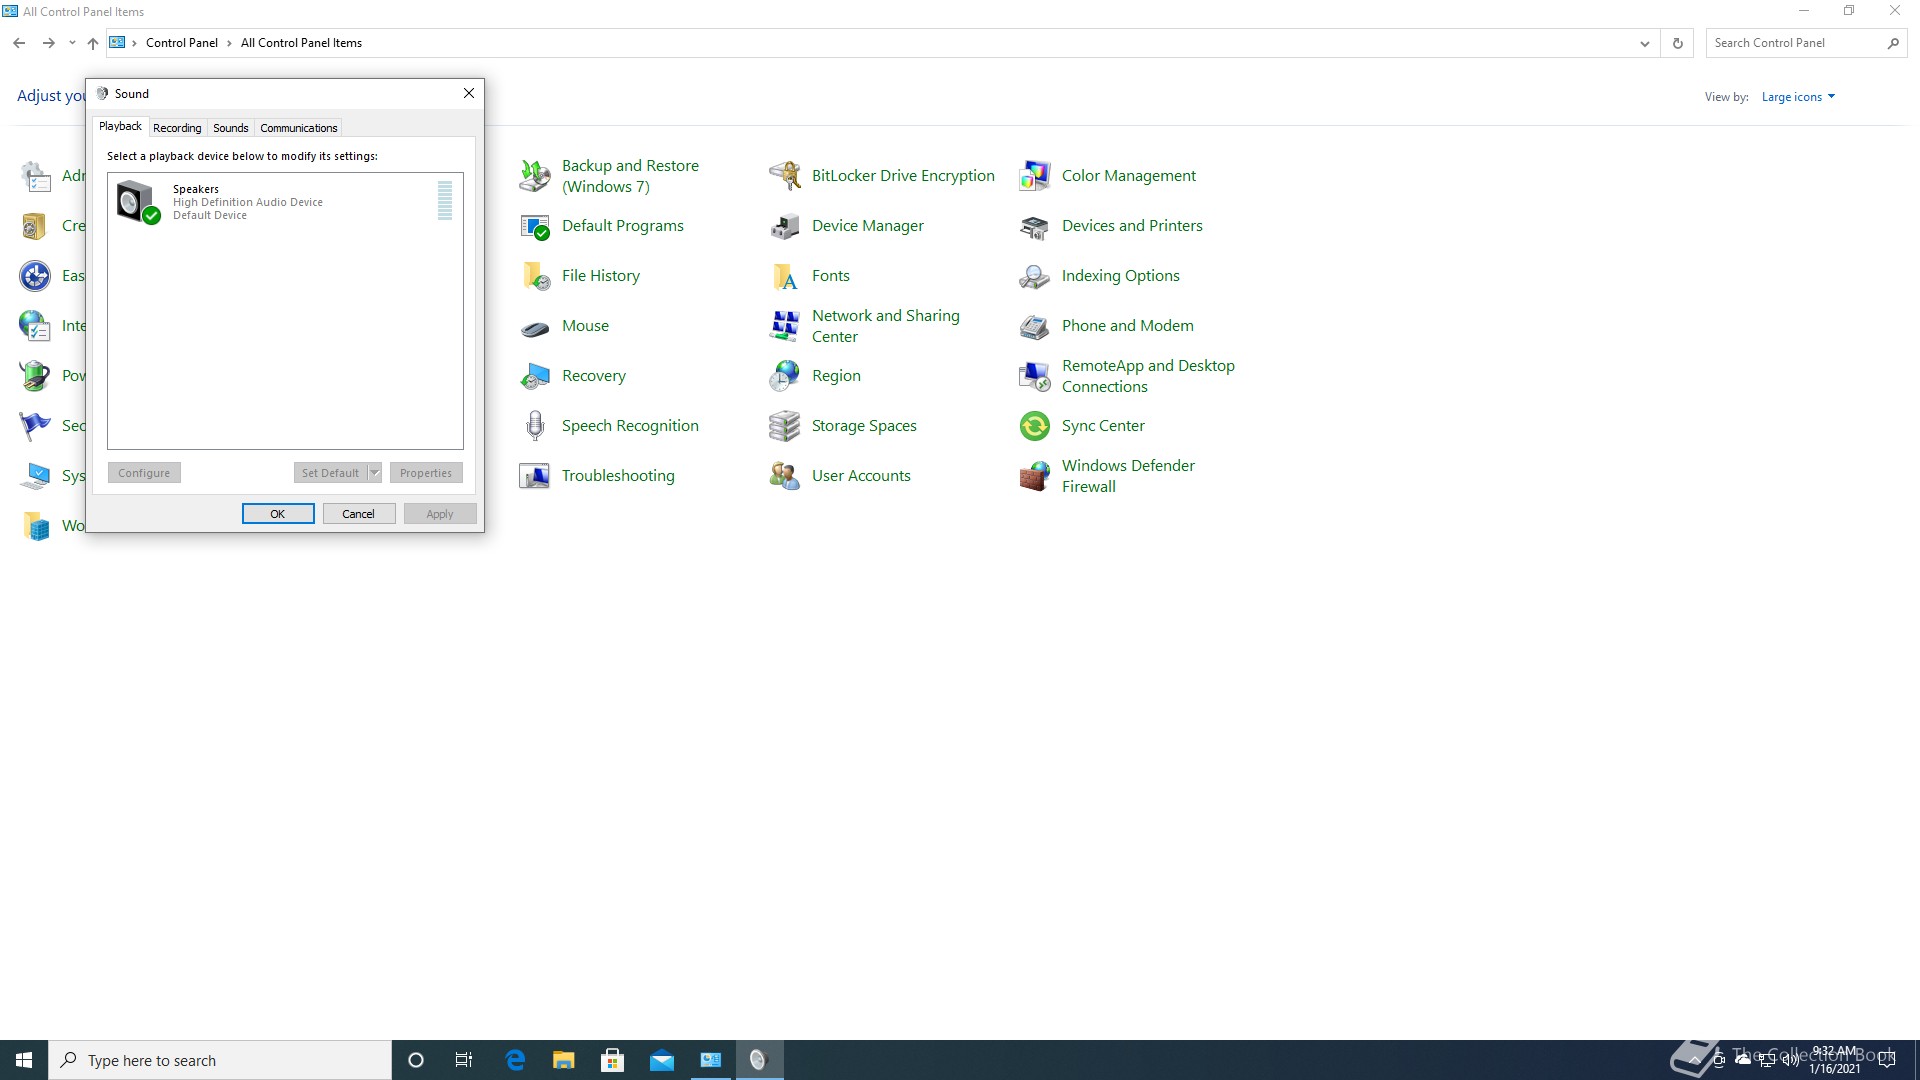The image size is (1920, 1080).
Task: Open Microsoft Edge from the taskbar
Action: [515, 1060]
